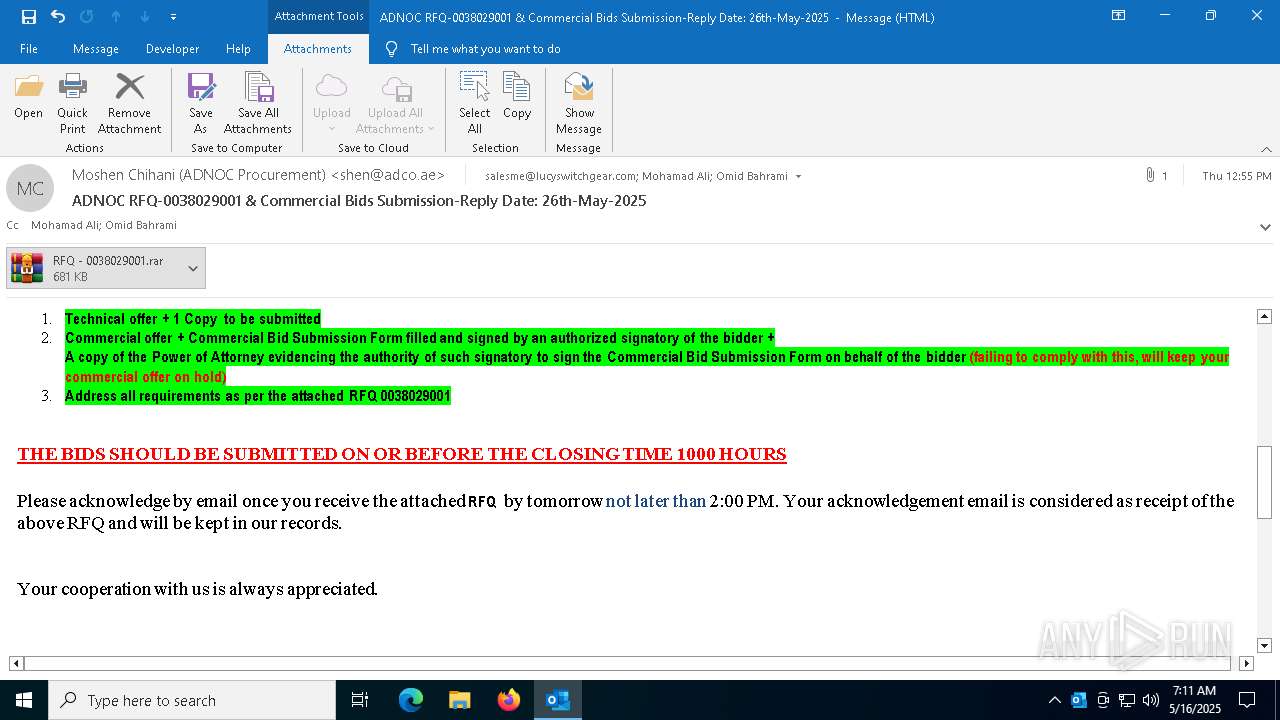Screen dimensions: 1280x720
Task: Click the vertical scrollbar thumb
Action: pyautogui.click(x=1264, y=482)
